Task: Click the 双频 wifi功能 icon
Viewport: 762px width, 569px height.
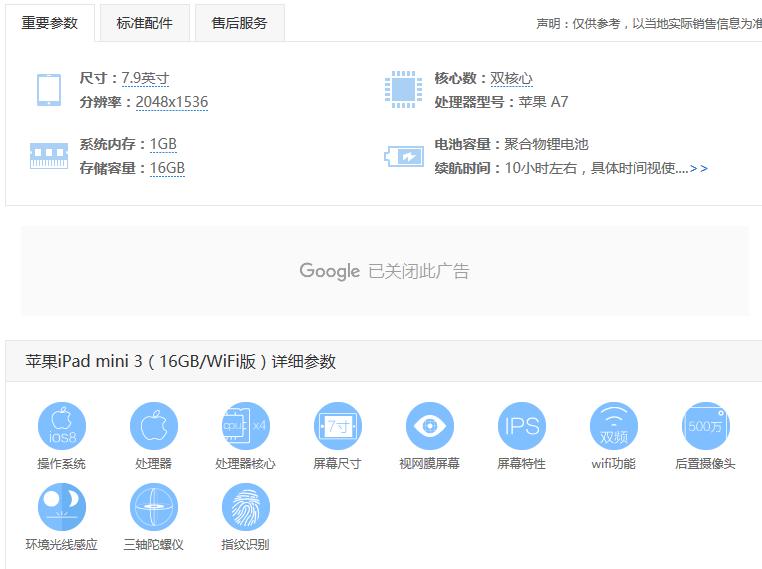Action: [x=613, y=426]
